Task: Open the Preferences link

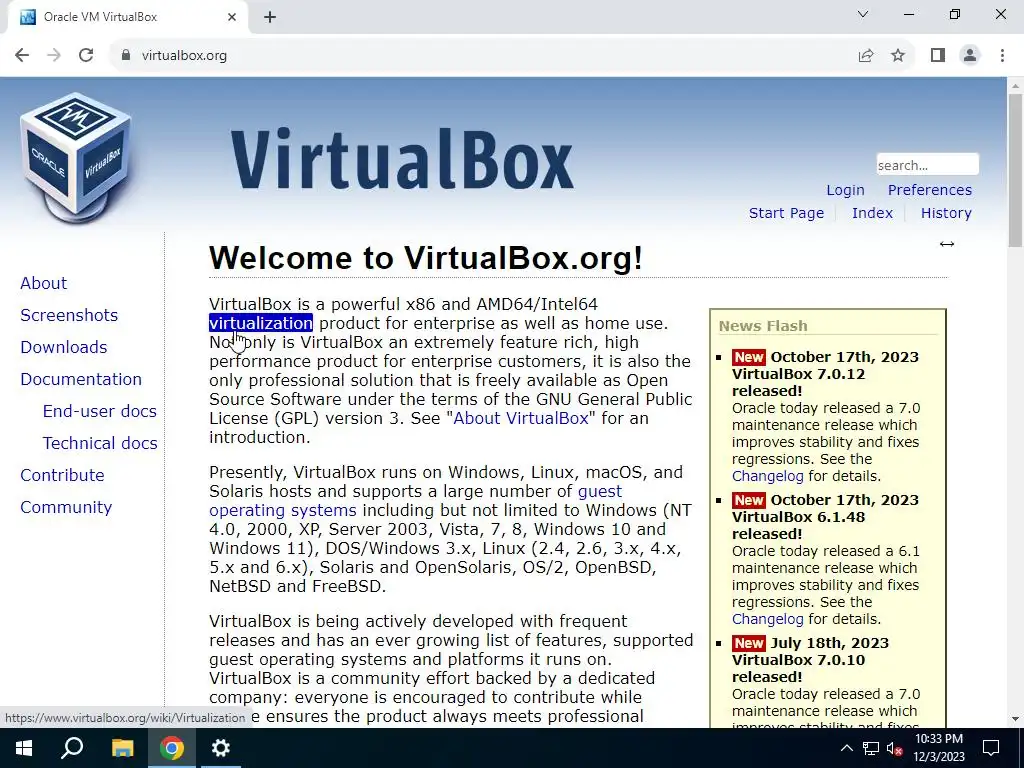Action: point(929,190)
